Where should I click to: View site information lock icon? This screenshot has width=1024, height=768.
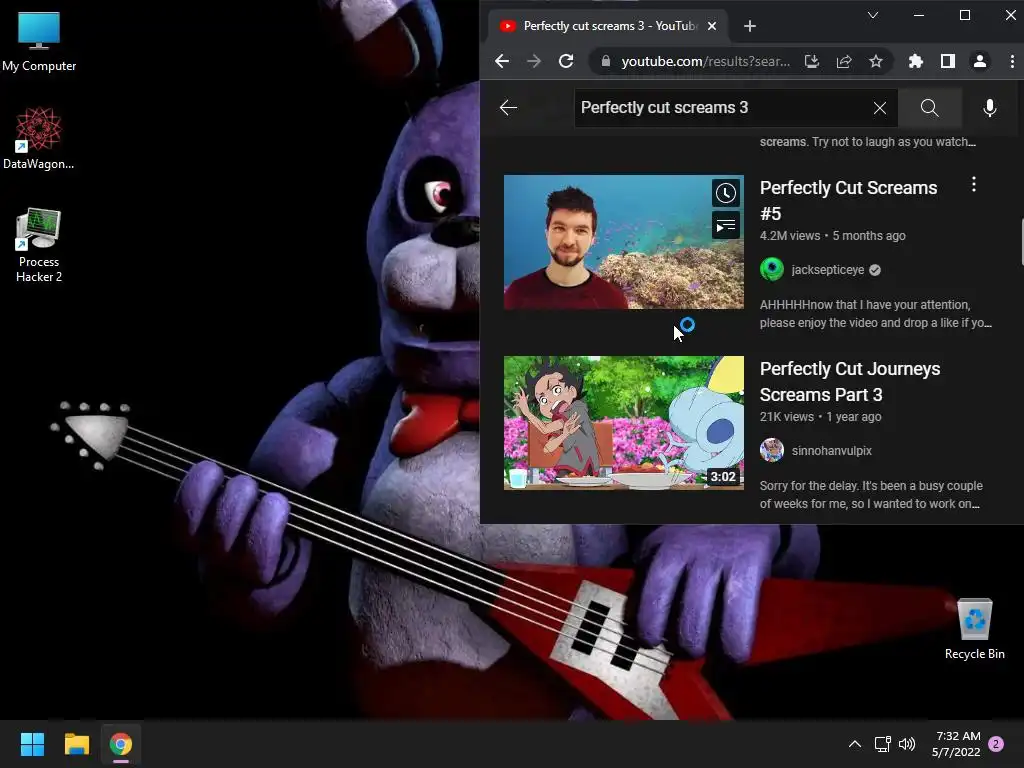point(606,61)
